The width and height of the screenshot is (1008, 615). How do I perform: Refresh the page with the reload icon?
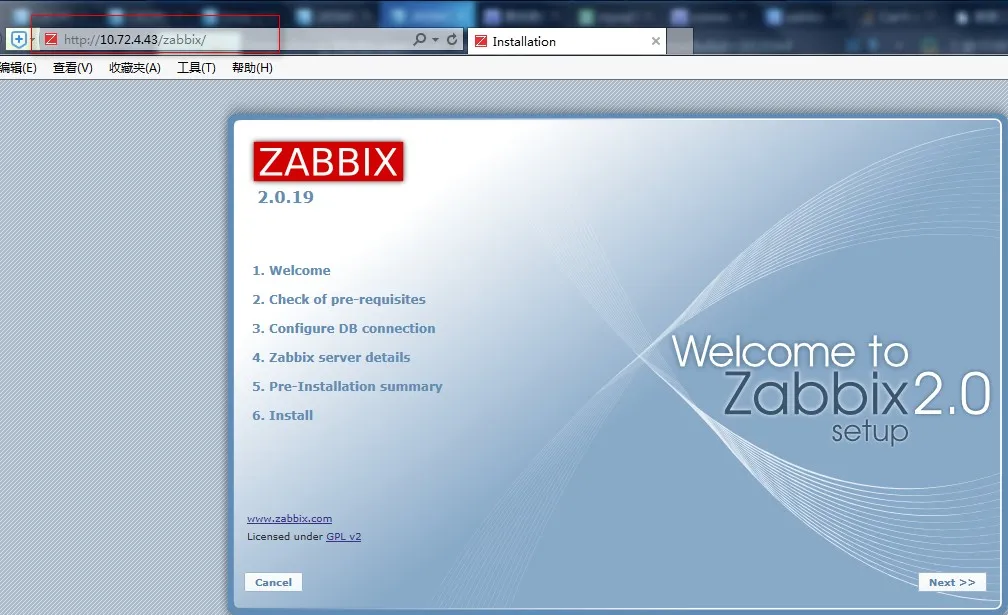tap(452, 40)
